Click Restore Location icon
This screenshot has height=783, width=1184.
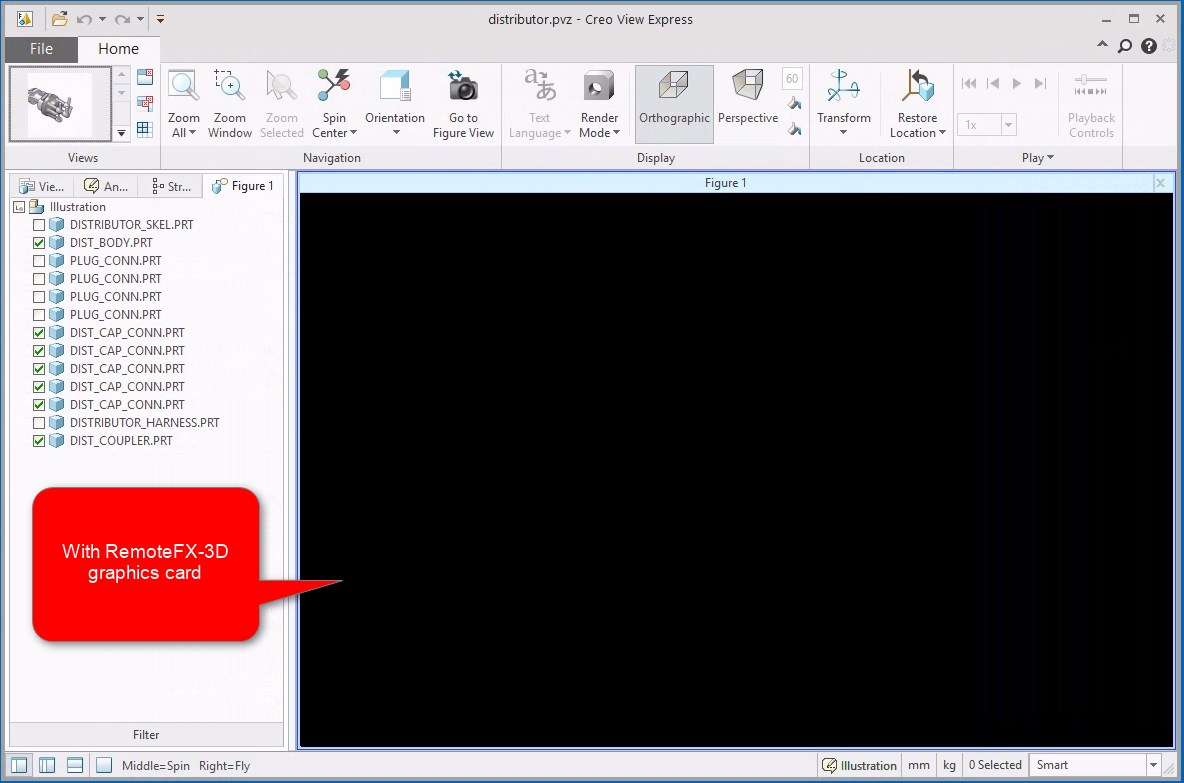click(x=917, y=87)
